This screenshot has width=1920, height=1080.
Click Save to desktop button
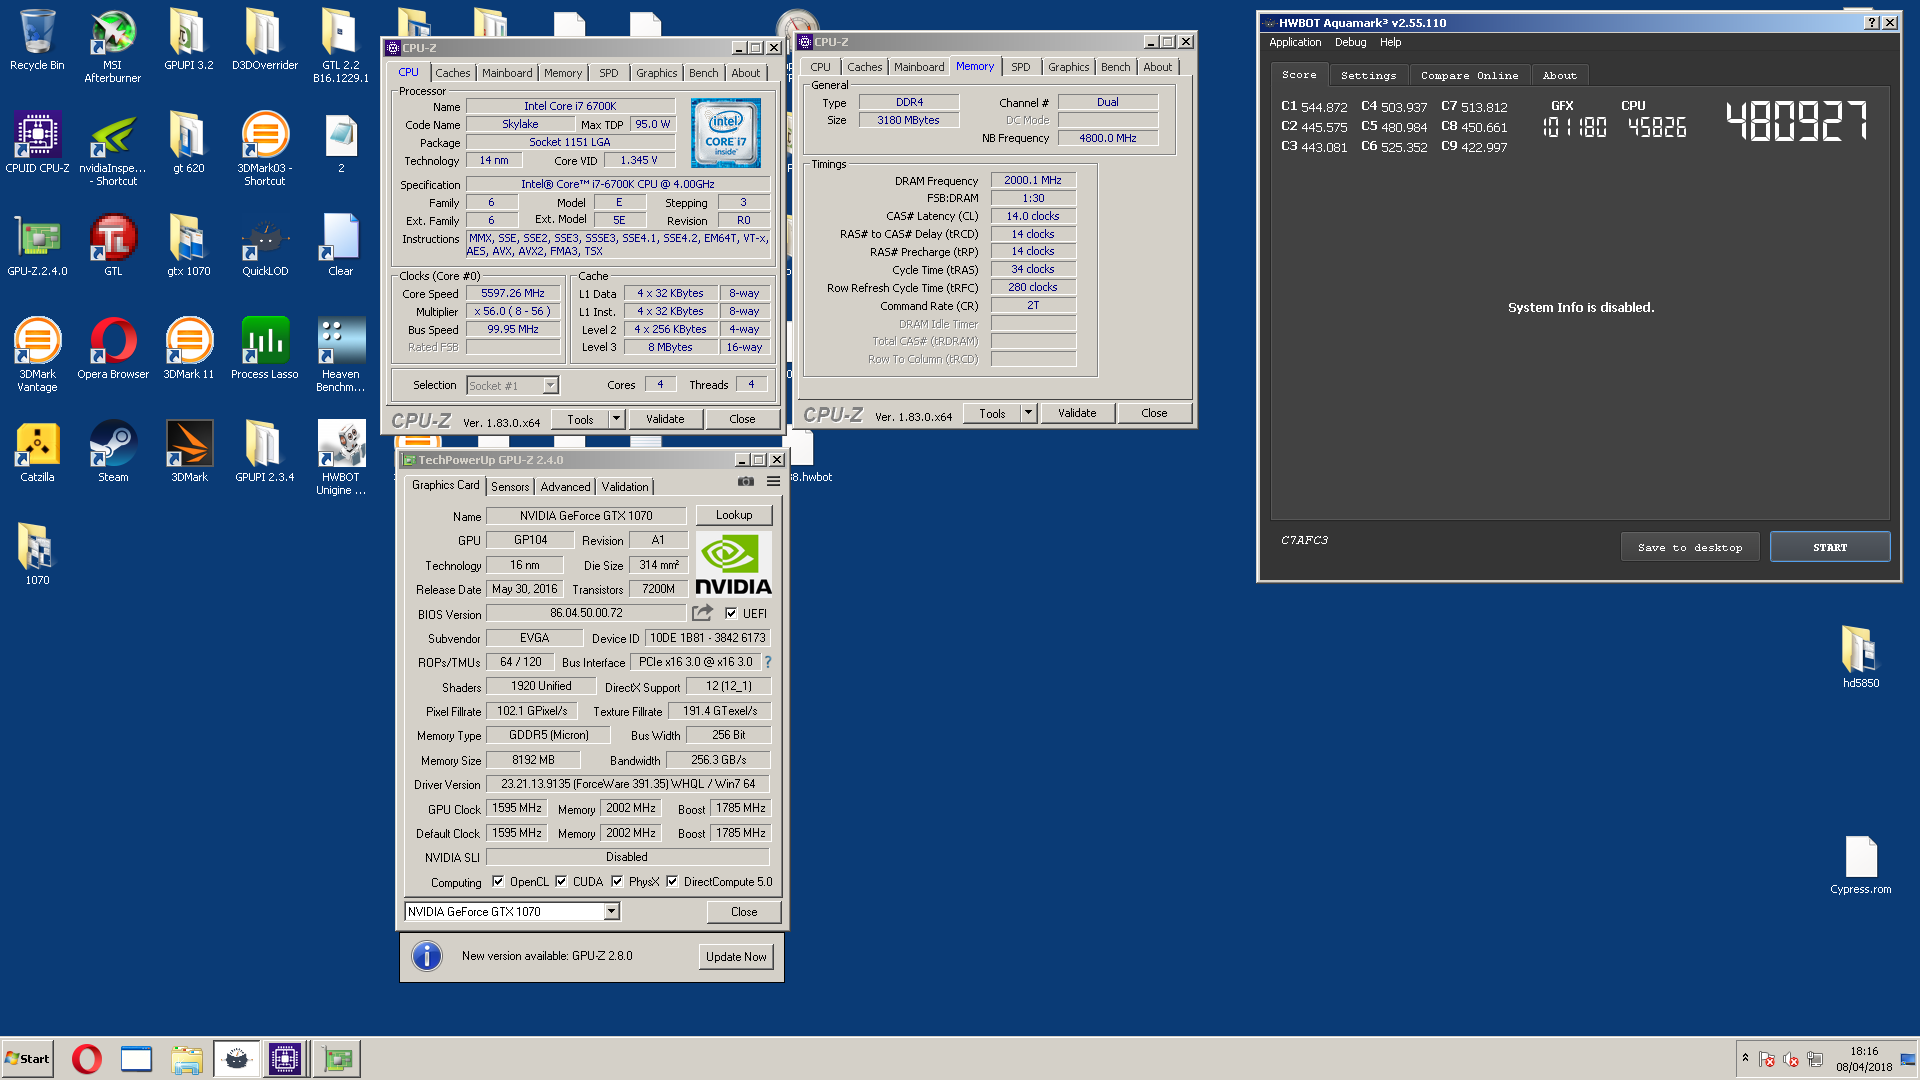point(1690,547)
